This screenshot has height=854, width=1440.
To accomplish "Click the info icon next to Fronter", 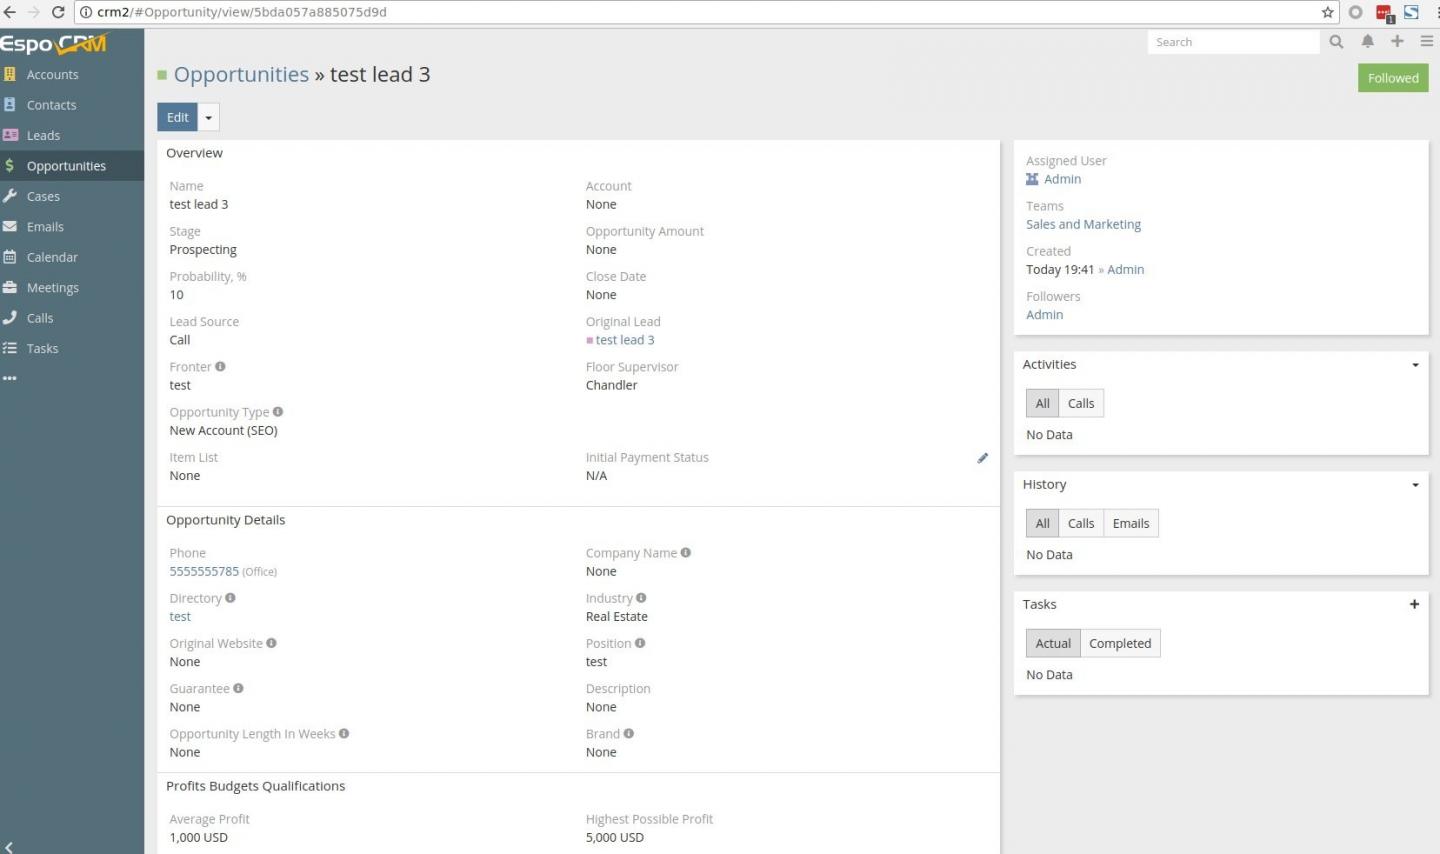I will (221, 367).
